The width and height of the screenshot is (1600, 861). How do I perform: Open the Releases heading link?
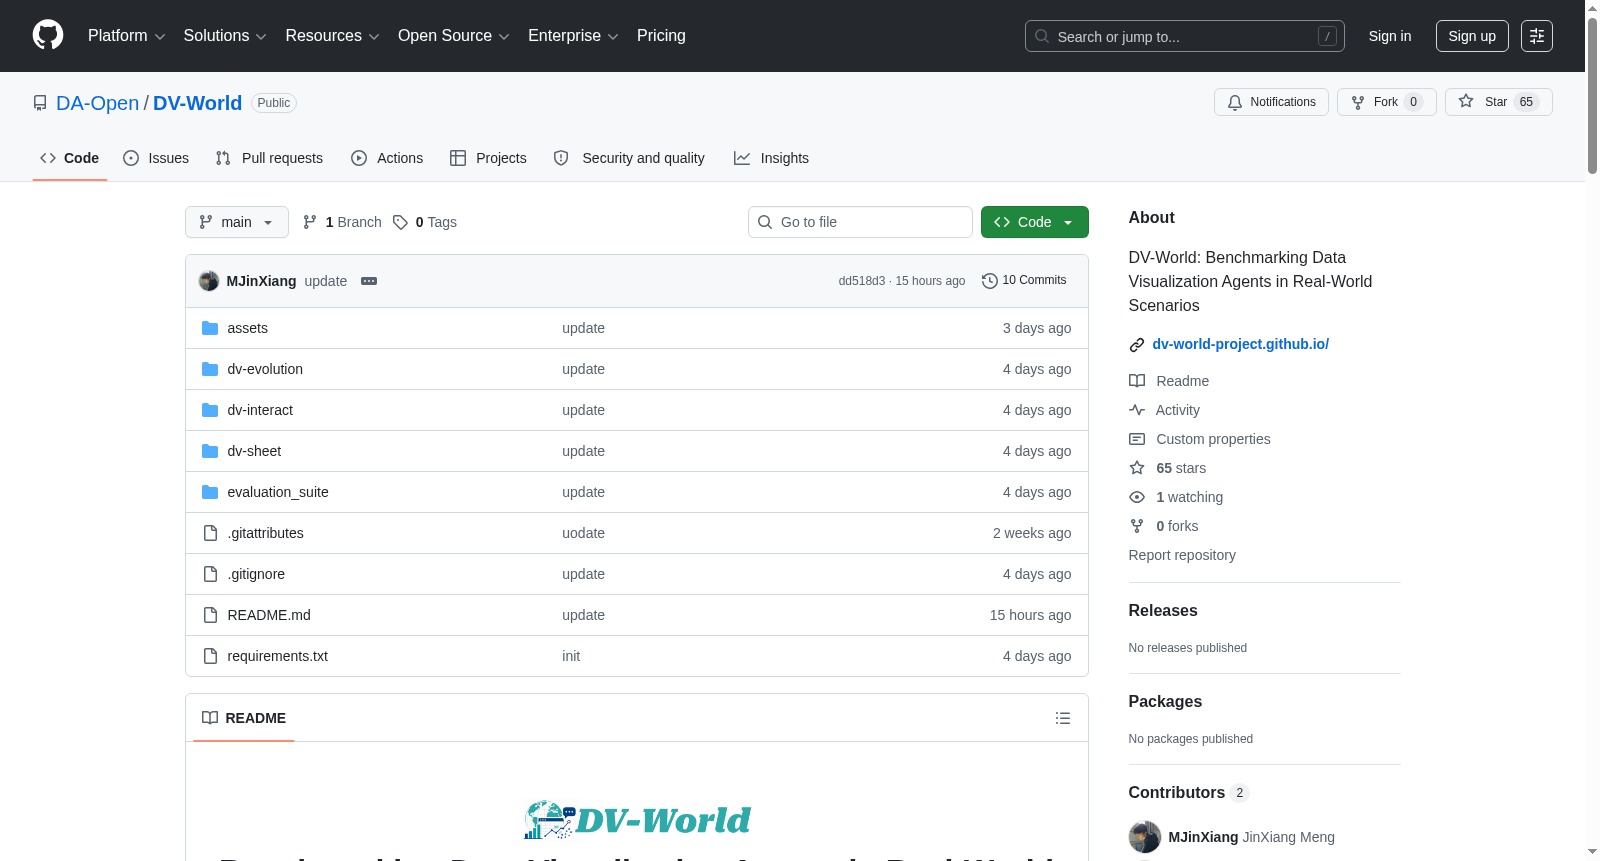(x=1163, y=610)
